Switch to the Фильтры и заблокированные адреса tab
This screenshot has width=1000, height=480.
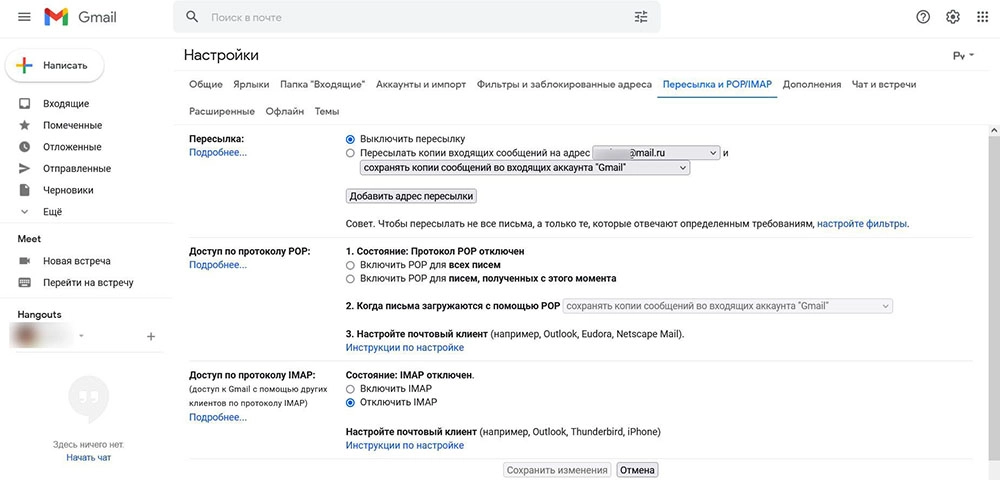564,85
